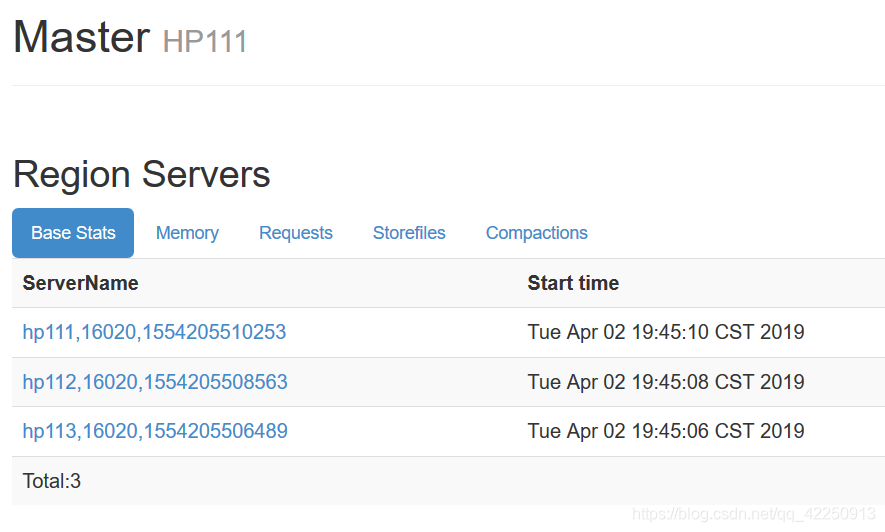Show the Storefiles tab
Image resolution: width=885 pixels, height=532 pixels.
[x=409, y=233]
